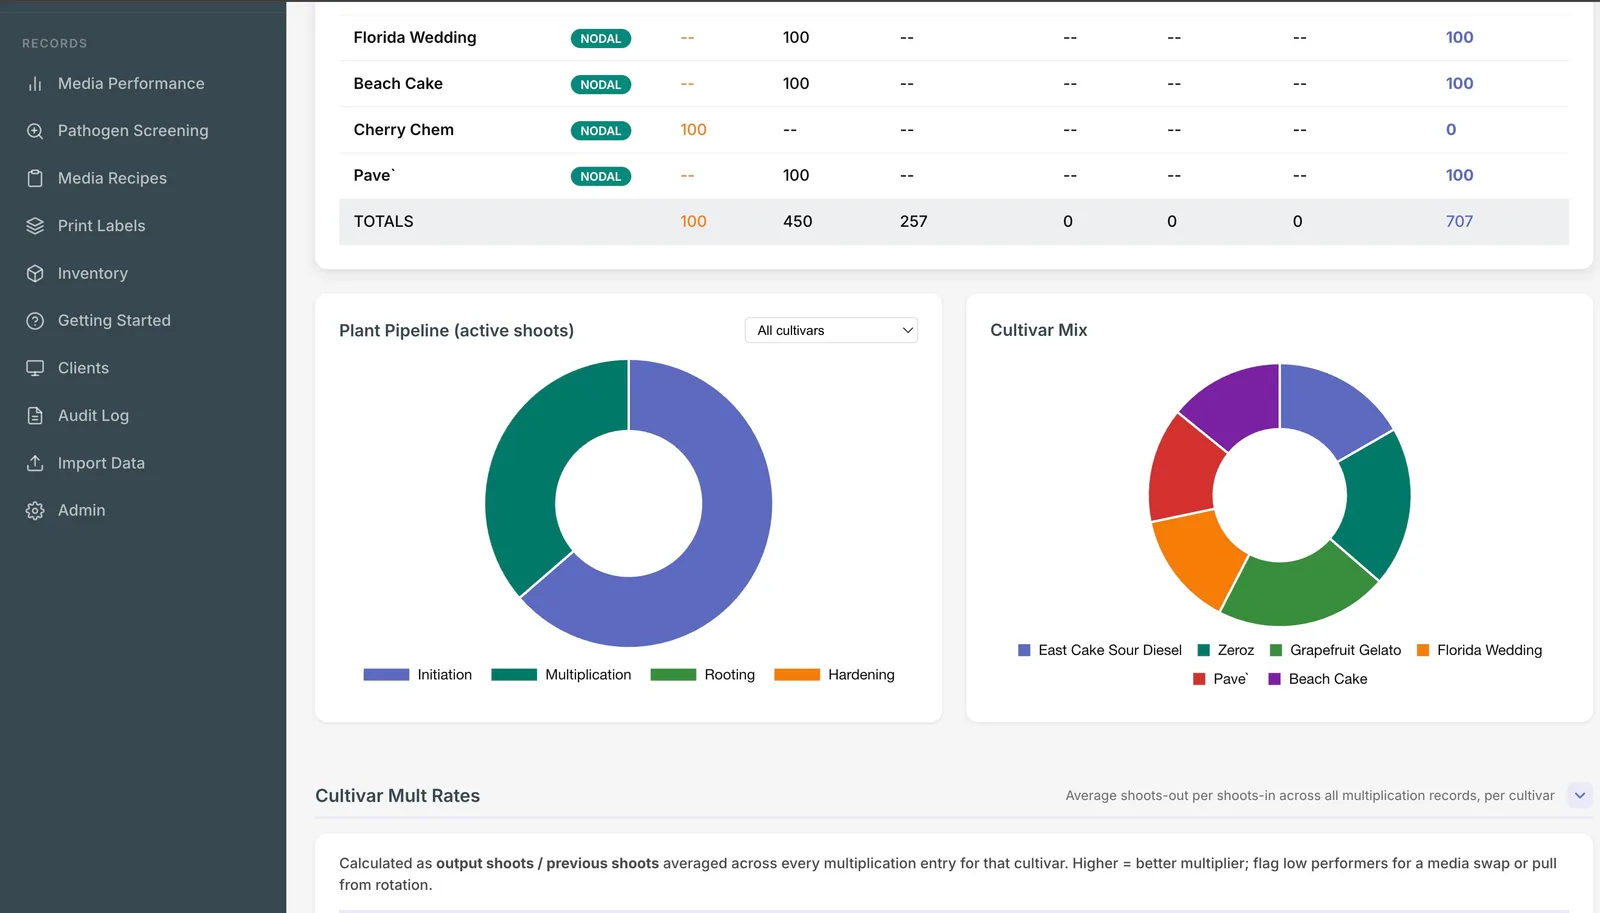Go to the Clients page

click(x=83, y=368)
